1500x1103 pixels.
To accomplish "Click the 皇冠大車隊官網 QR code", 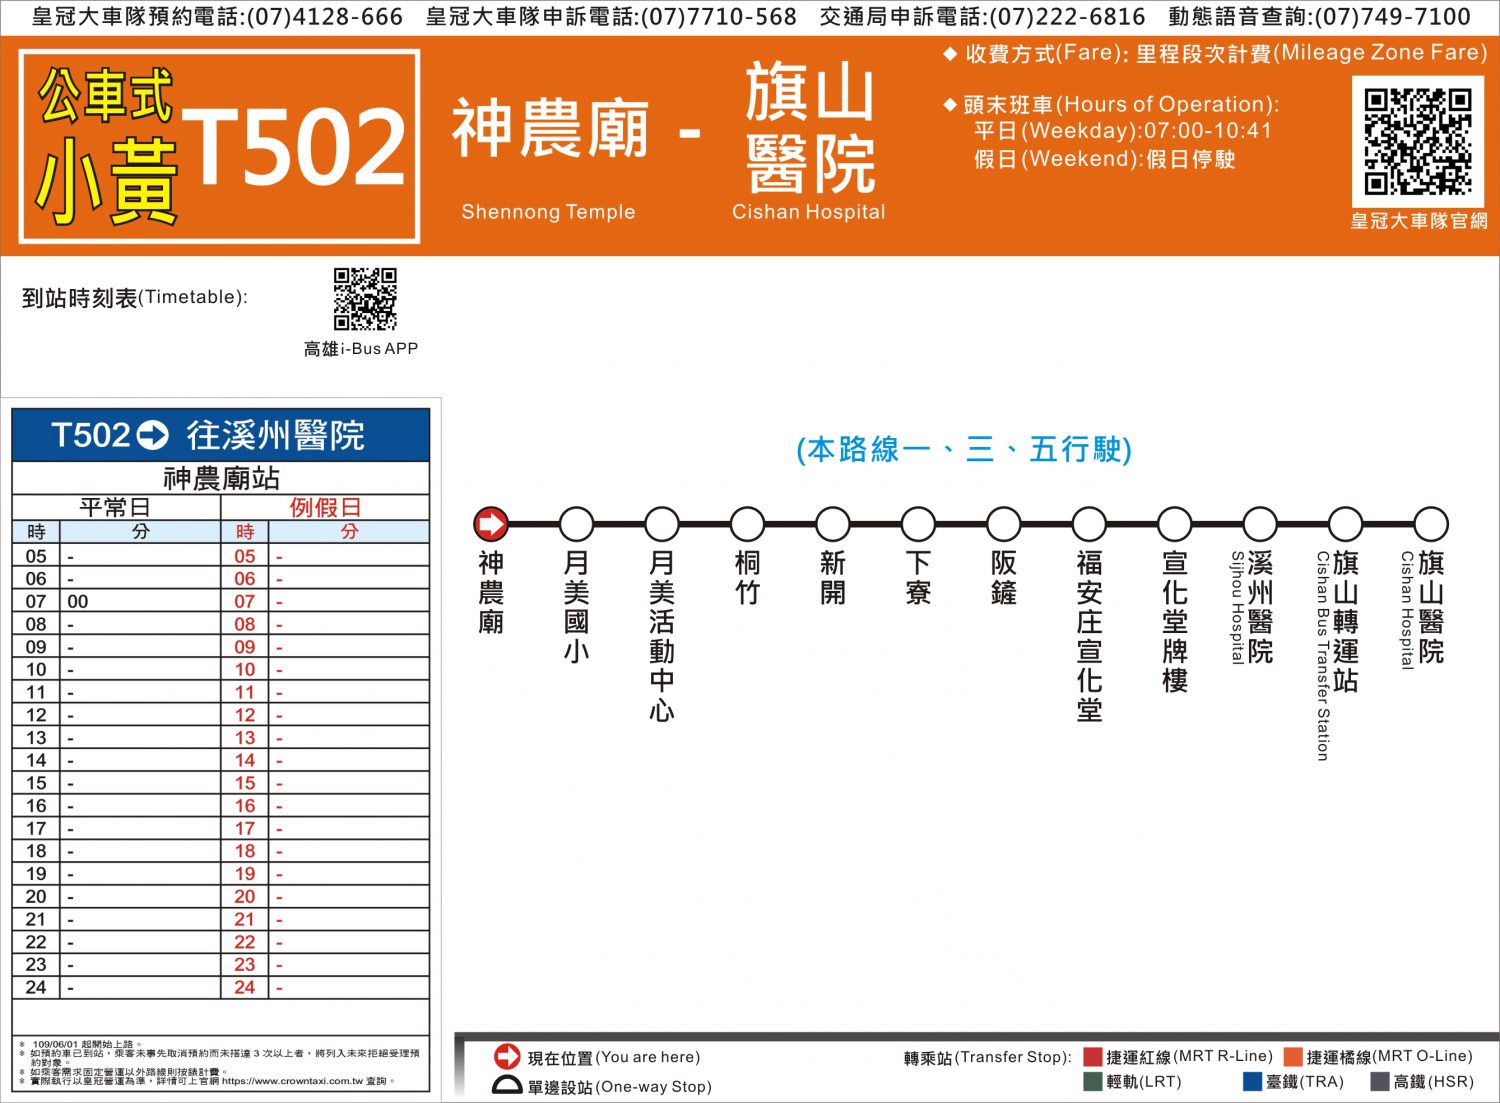I will pyautogui.click(x=1418, y=142).
